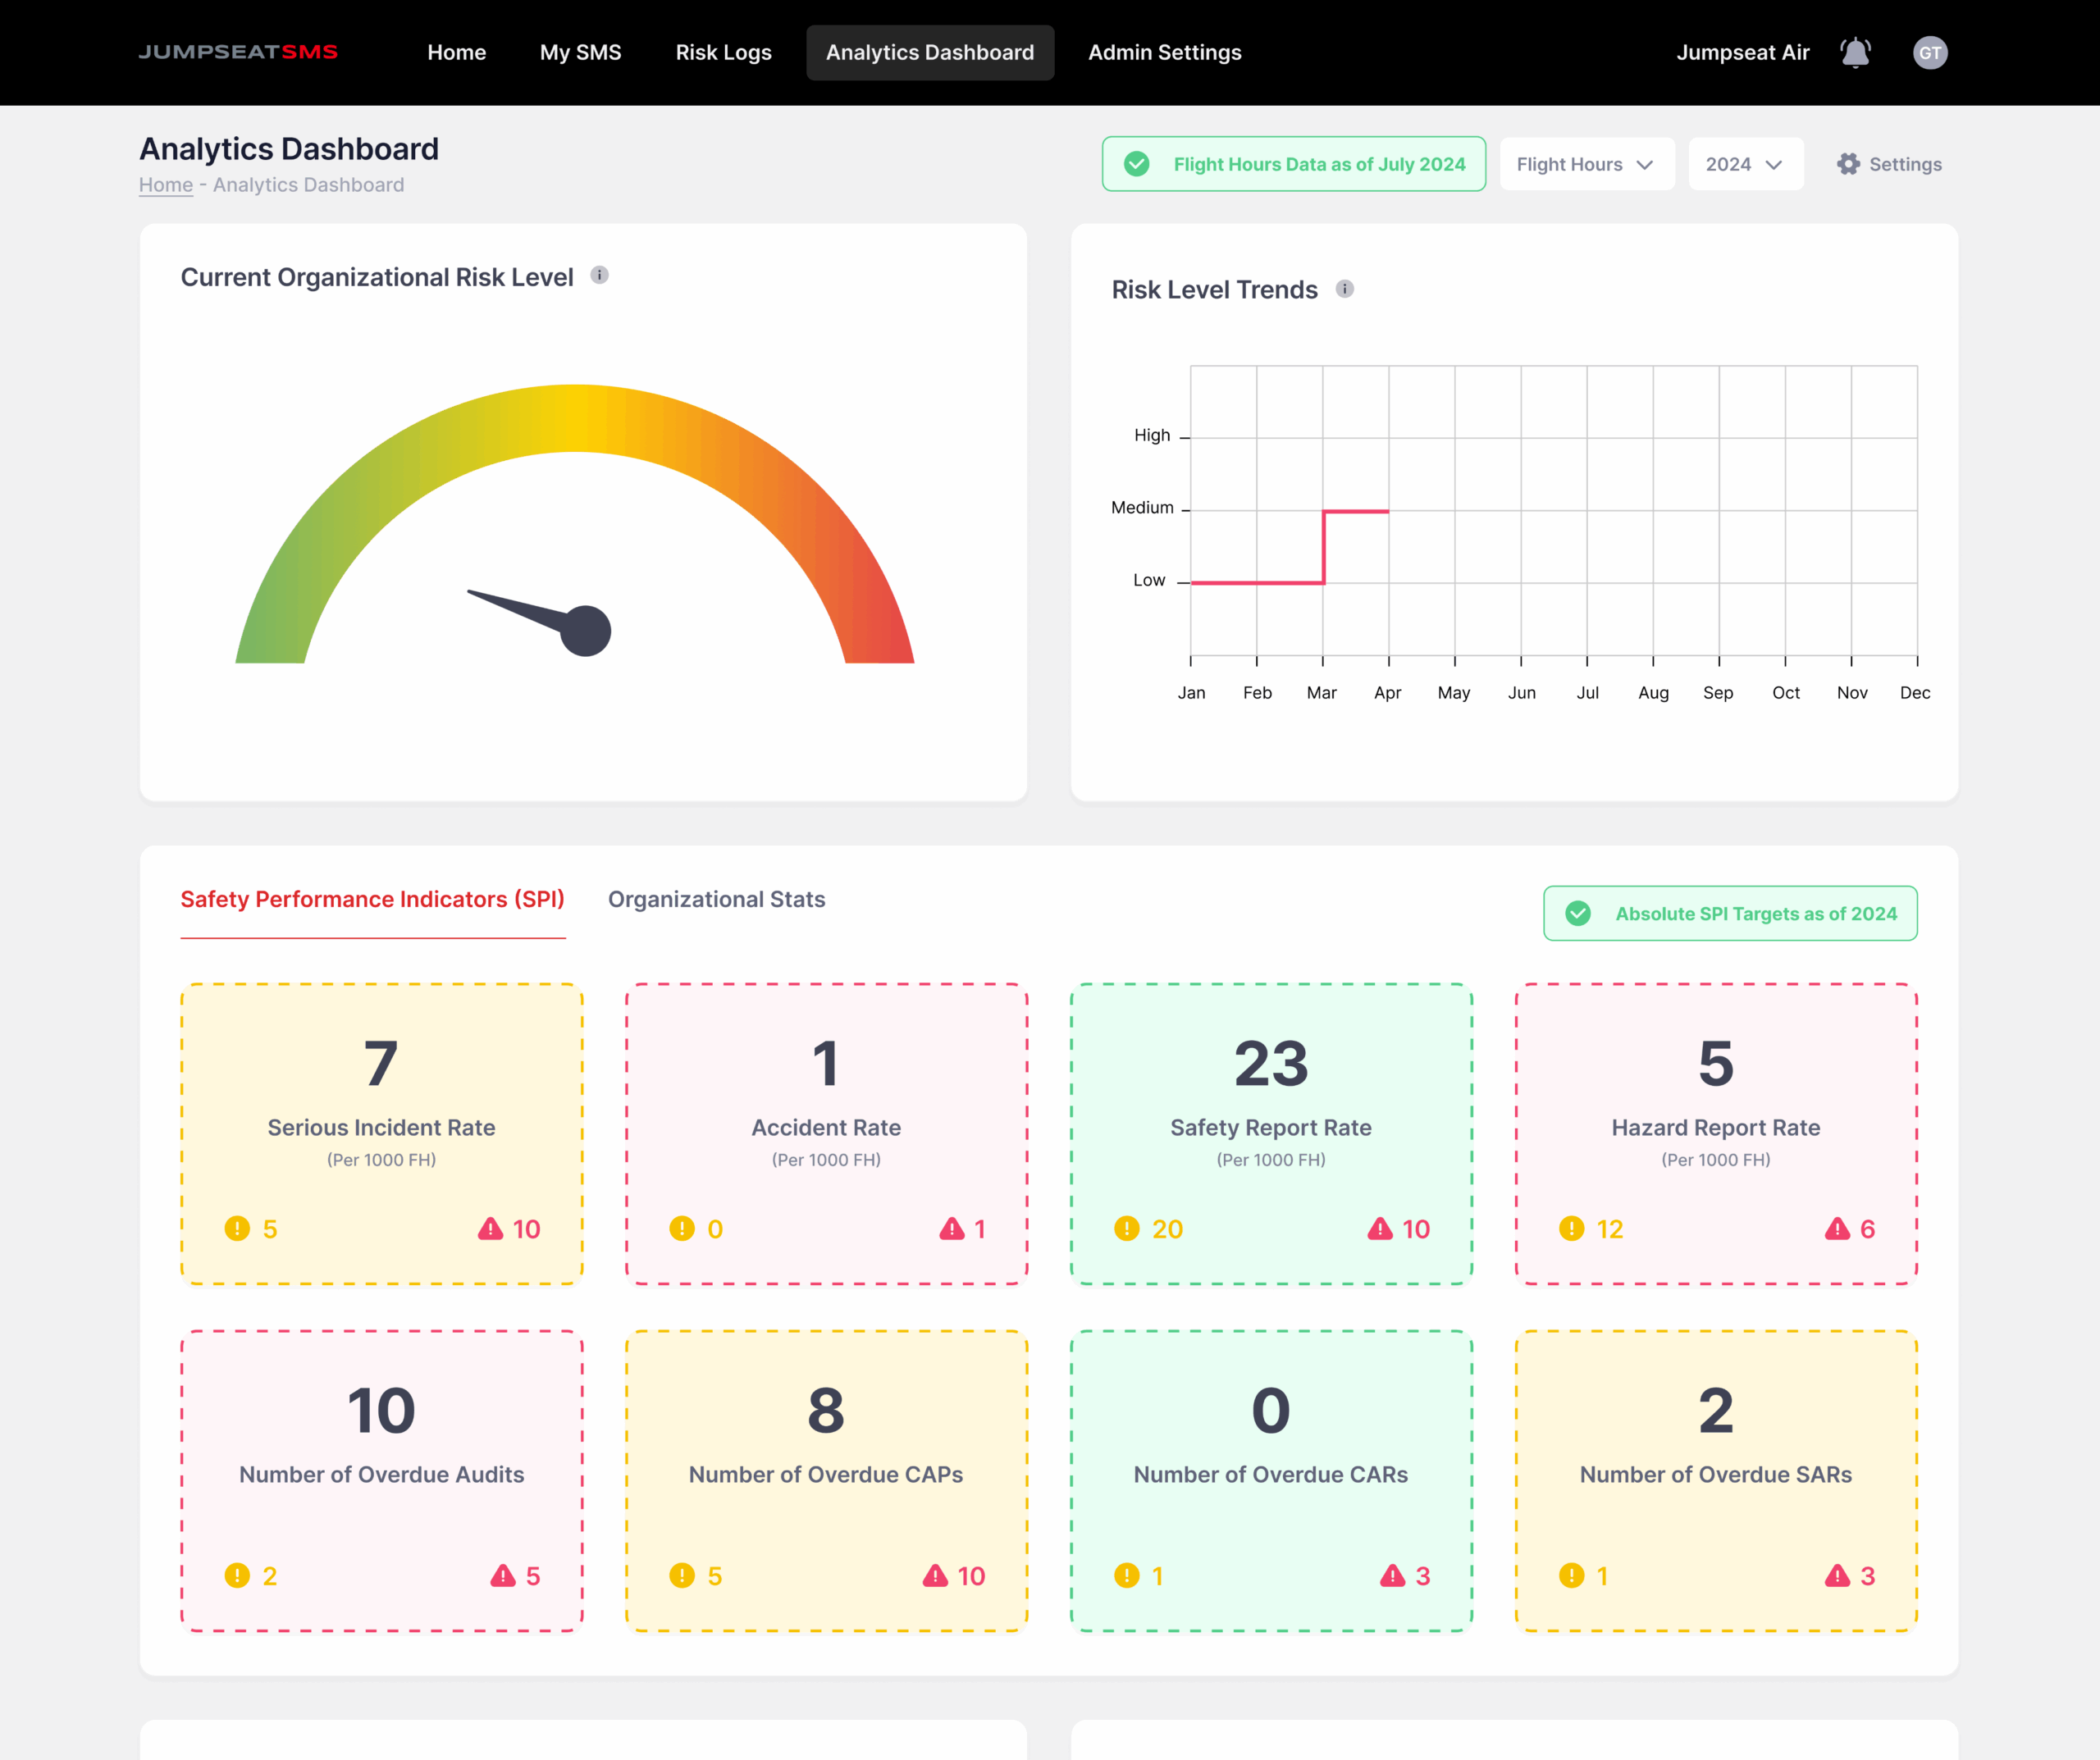2100x1760 pixels.
Task: Click the Settings gear icon
Action: coord(1848,164)
